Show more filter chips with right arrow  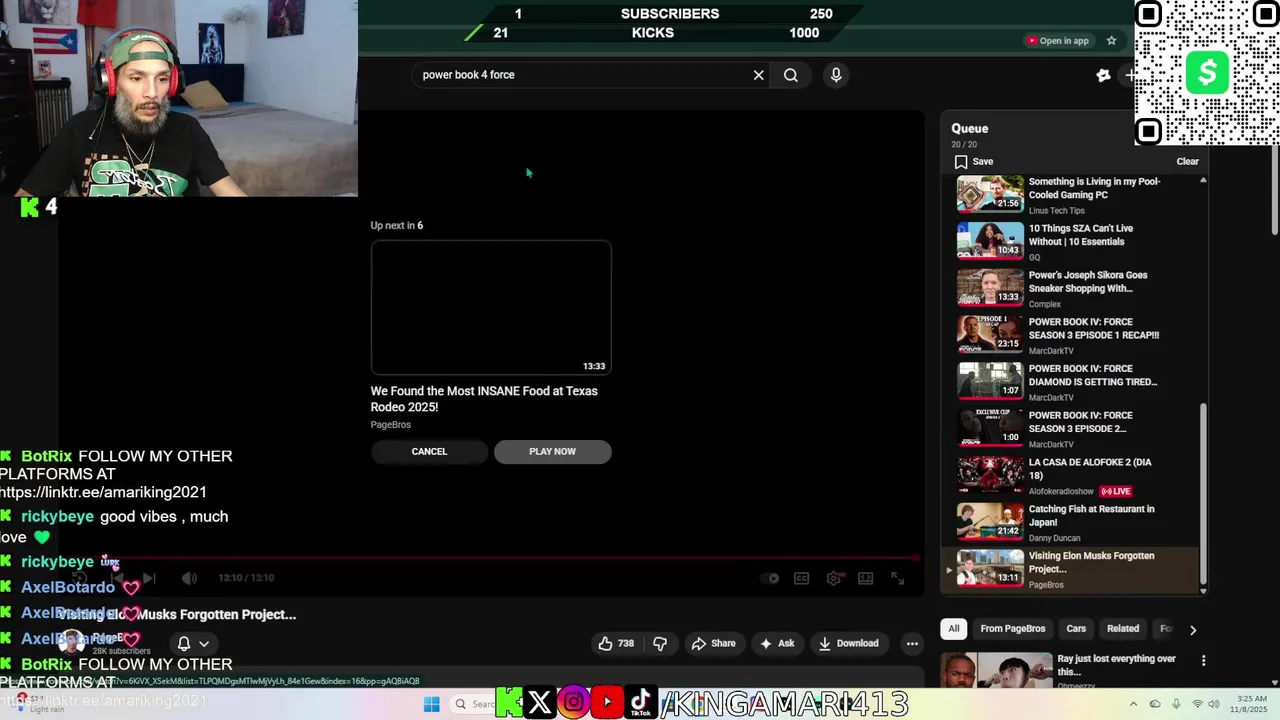(x=1192, y=629)
